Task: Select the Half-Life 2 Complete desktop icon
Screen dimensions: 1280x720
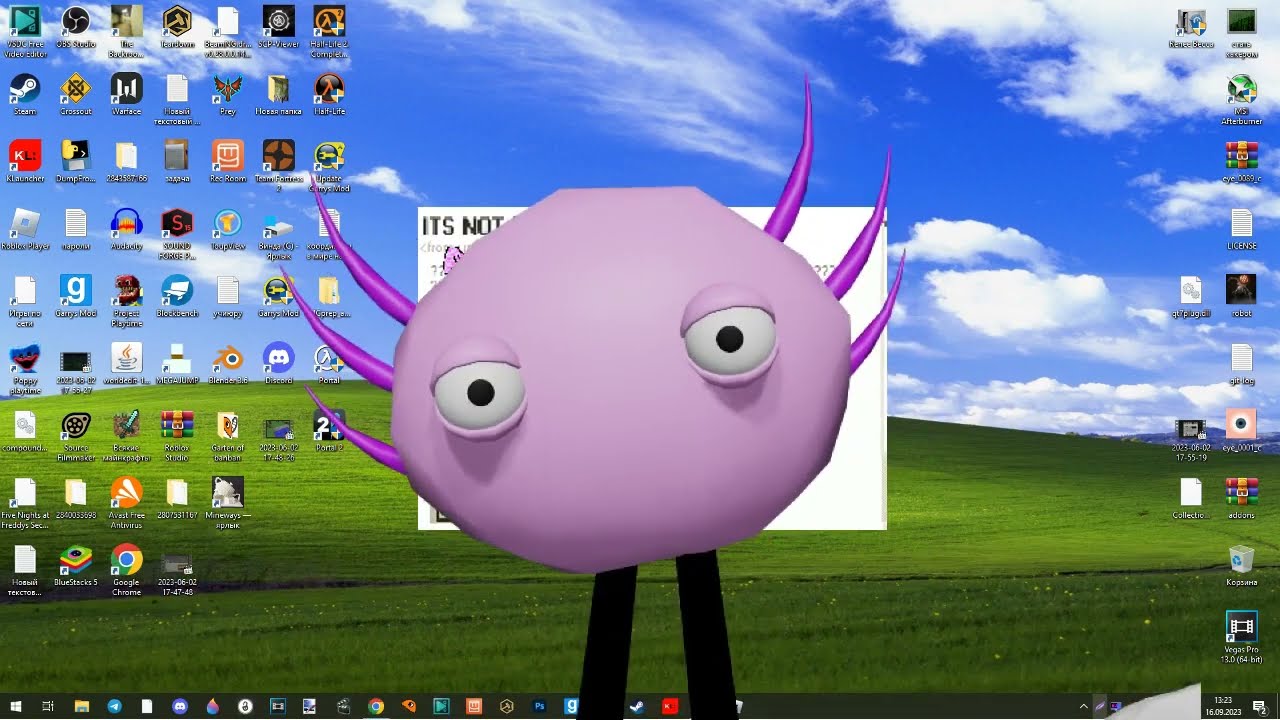Action: pyautogui.click(x=329, y=32)
